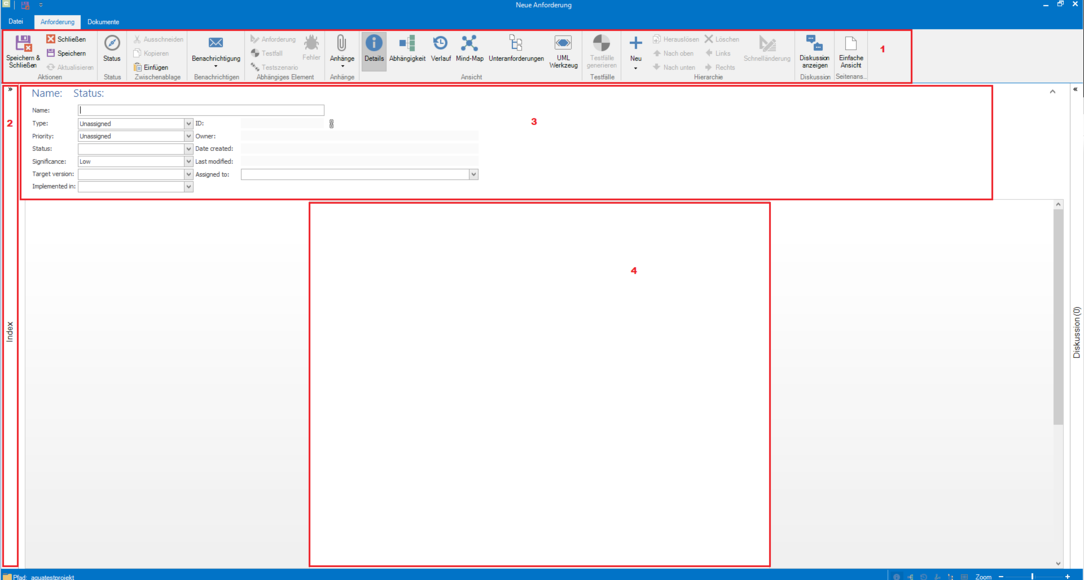Open the UML Werkzeug tool

pyautogui.click(x=563, y=44)
